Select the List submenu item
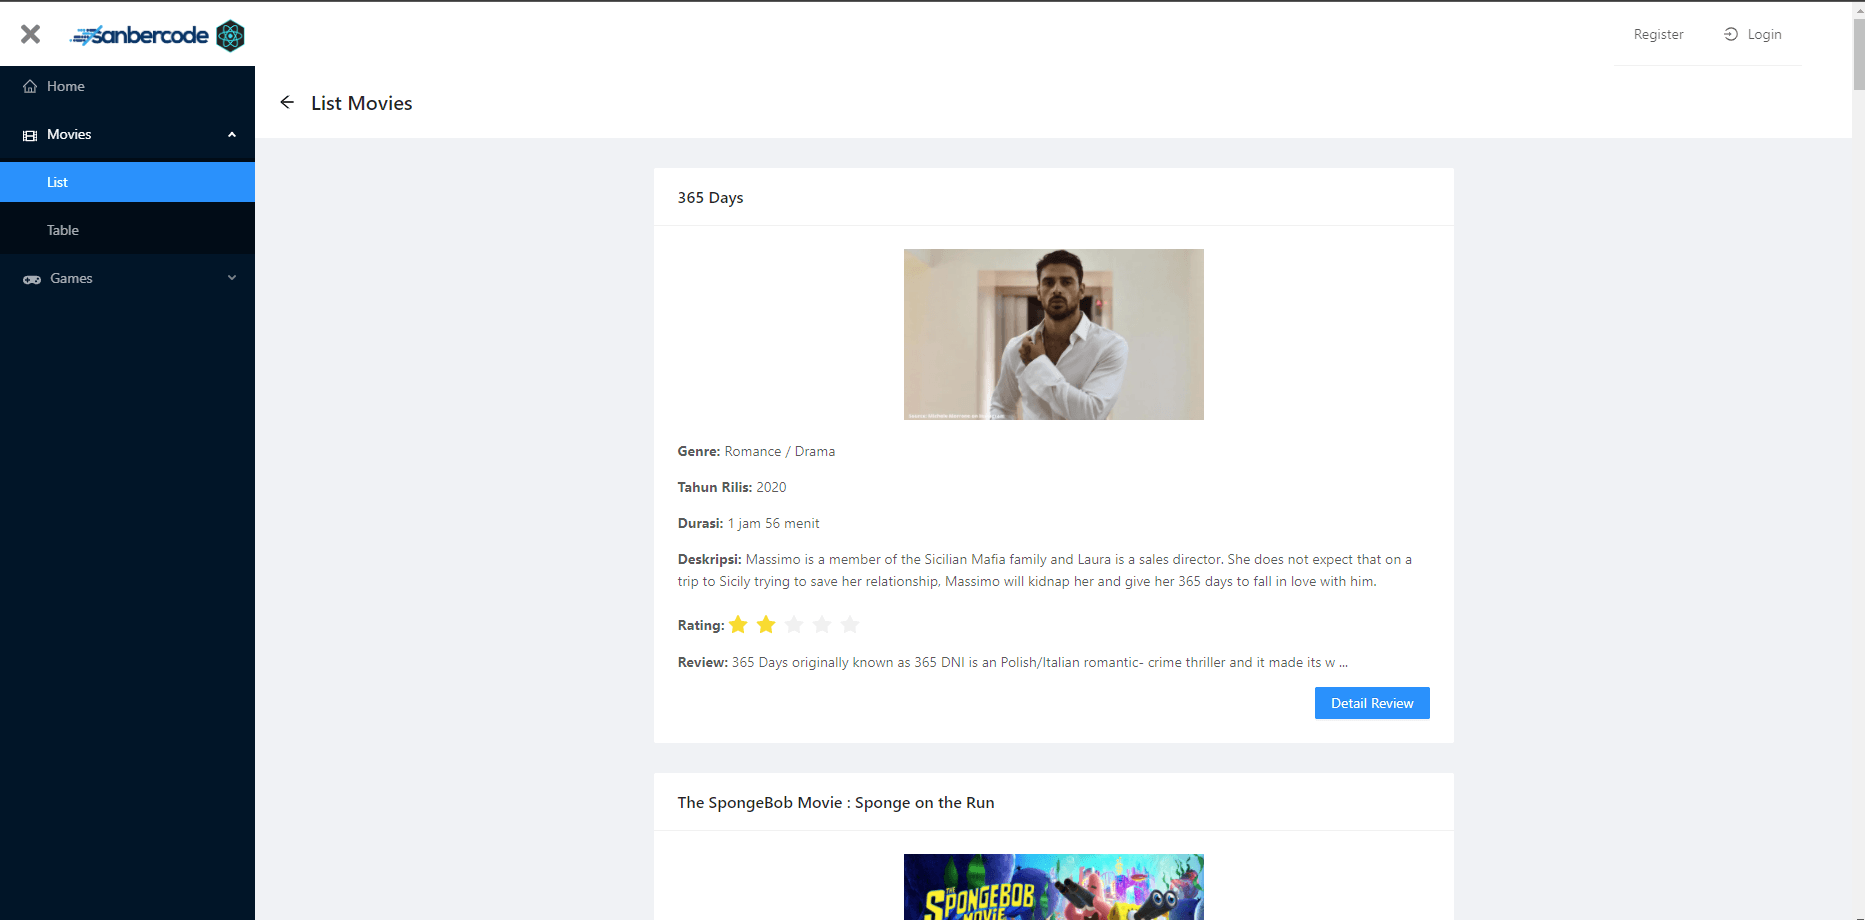 point(127,182)
